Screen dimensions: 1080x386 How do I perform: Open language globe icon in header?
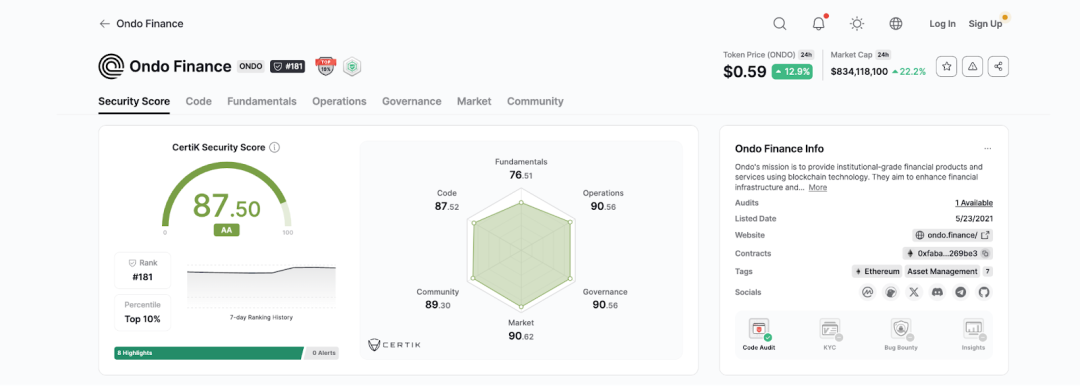point(895,23)
